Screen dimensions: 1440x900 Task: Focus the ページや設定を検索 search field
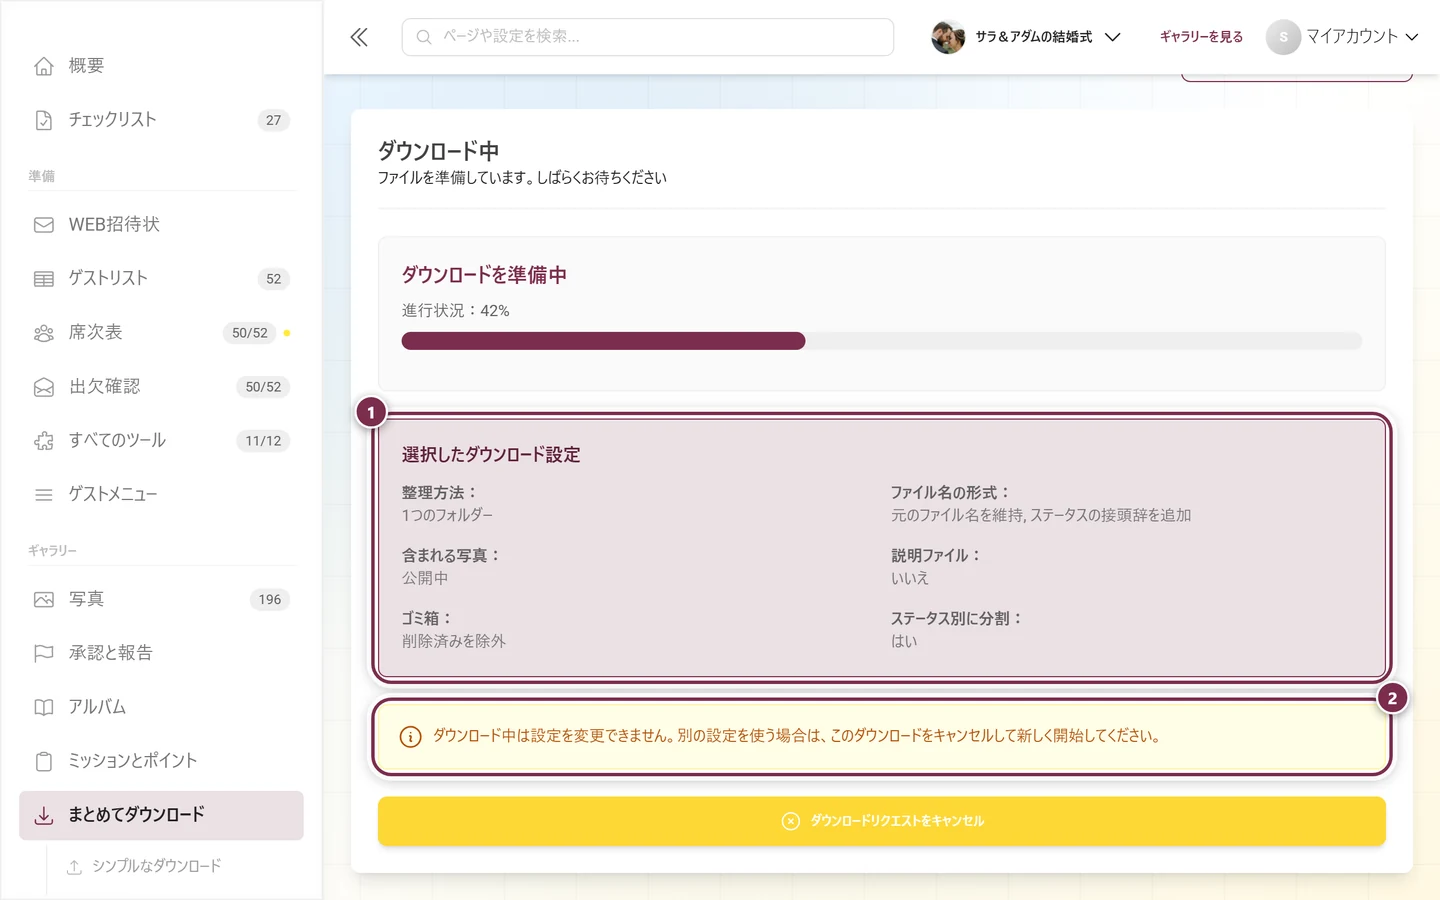[647, 37]
